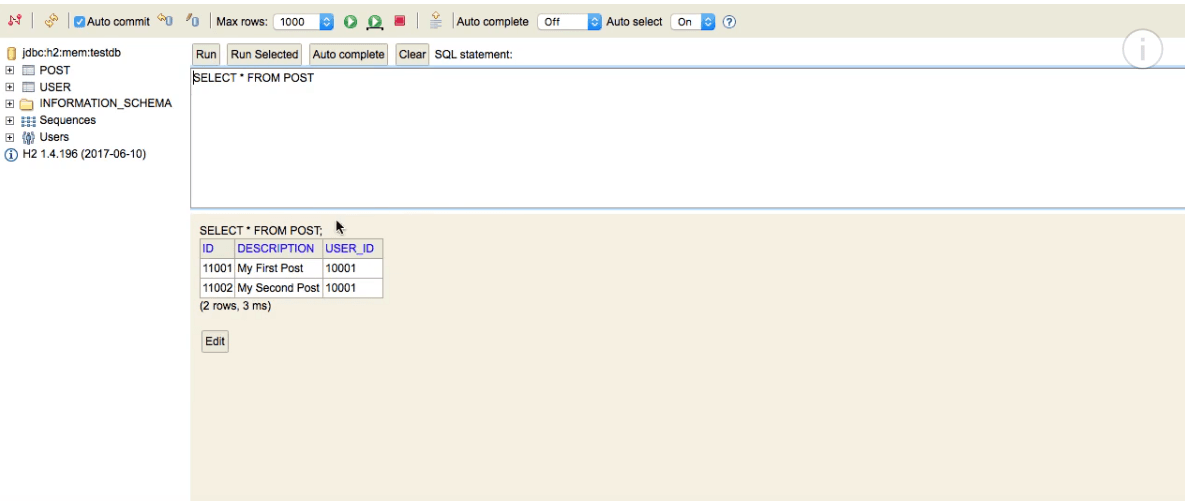Toggle the Auto commit checkbox
The image size is (1185, 501).
pyautogui.click(x=79, y=22)
